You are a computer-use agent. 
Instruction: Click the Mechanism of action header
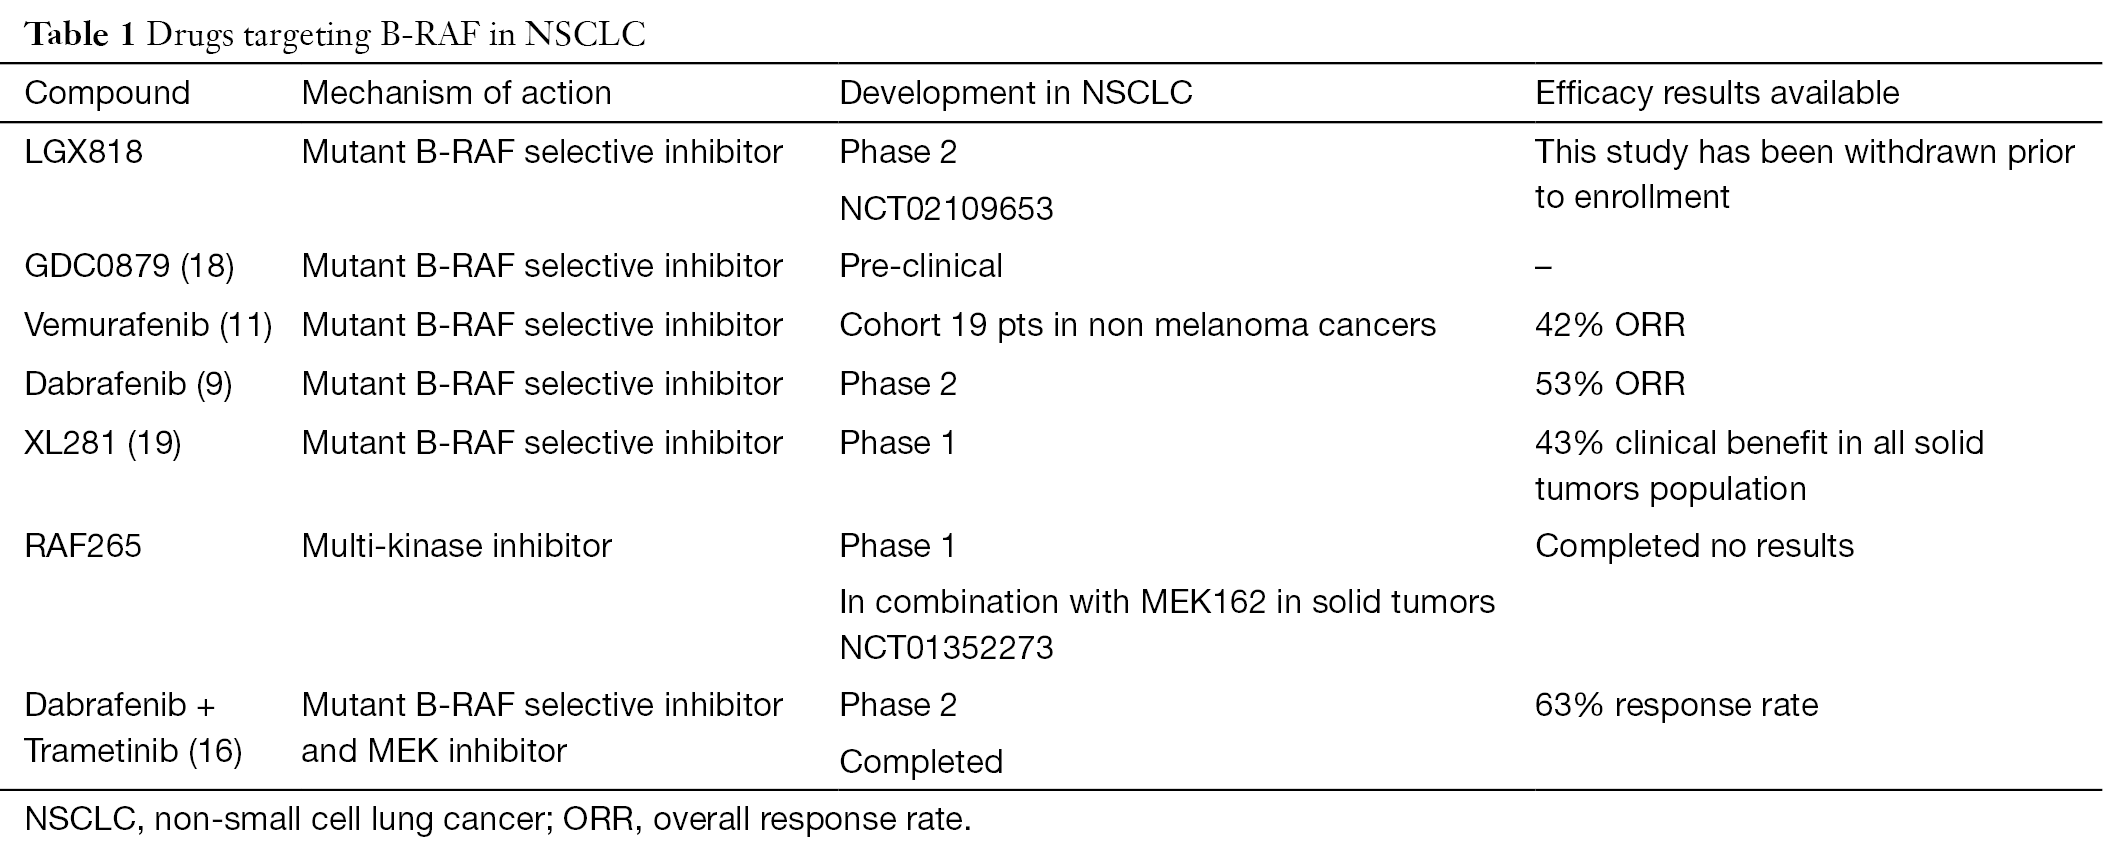[x=456, y=93]
